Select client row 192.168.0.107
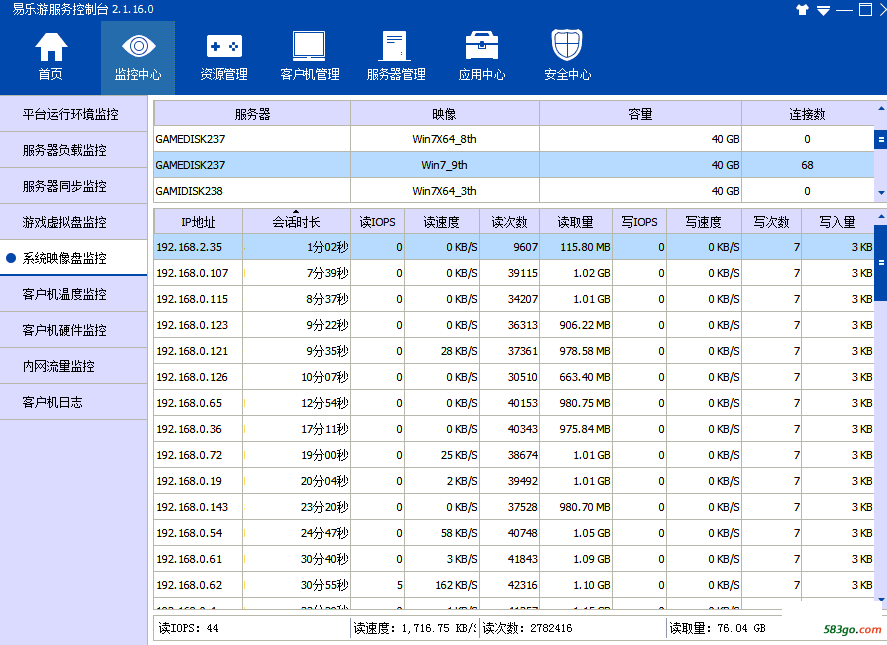The width and height of the screenshot is (887, 645). point(514,273)
